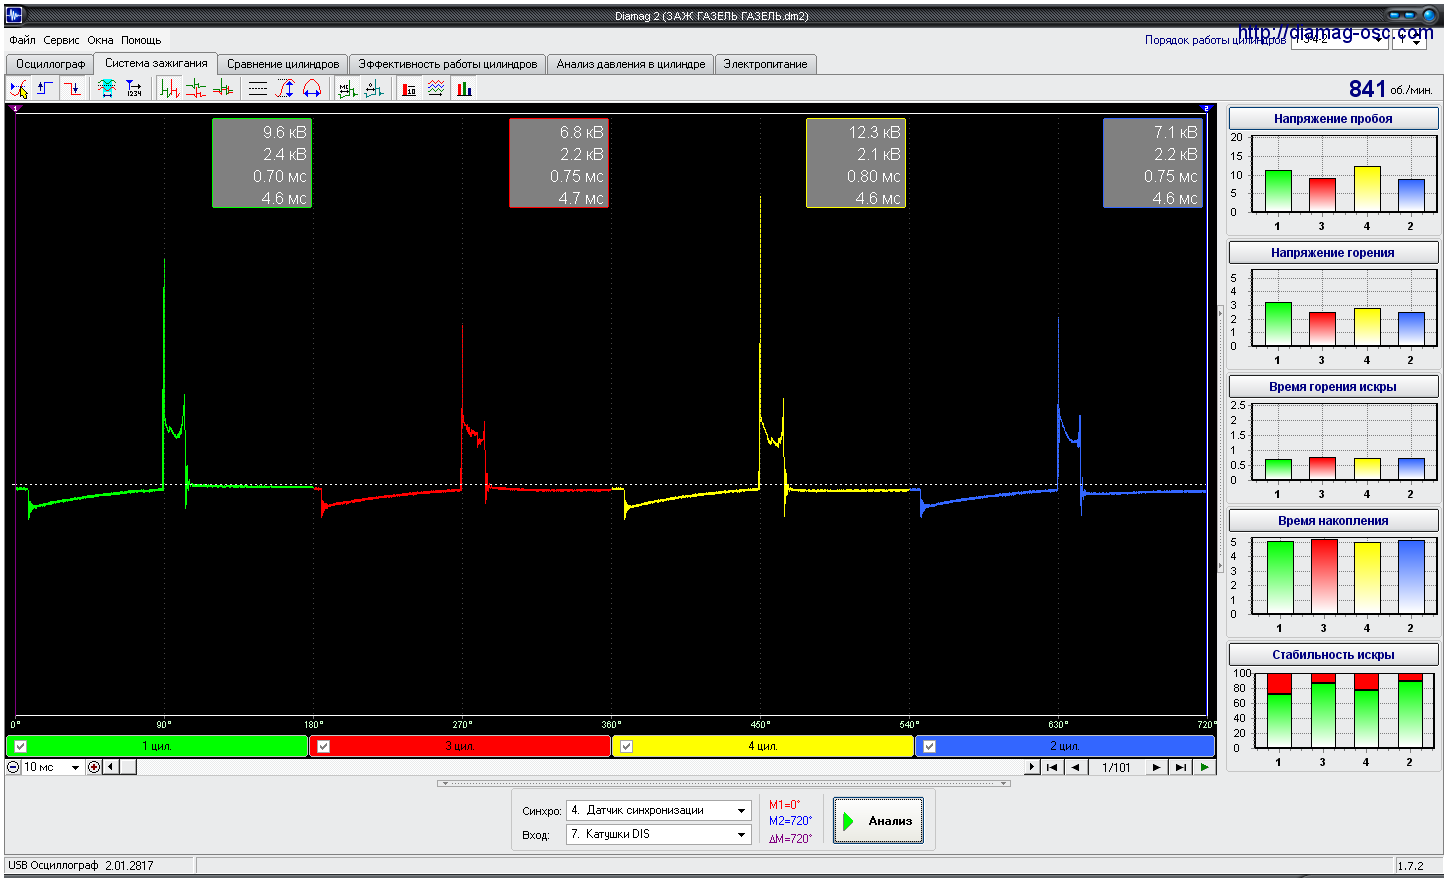The height and width of the screenshot is (878, 1448).
Task: Select the cursor on curve tool icon
Action: point(19,89)
